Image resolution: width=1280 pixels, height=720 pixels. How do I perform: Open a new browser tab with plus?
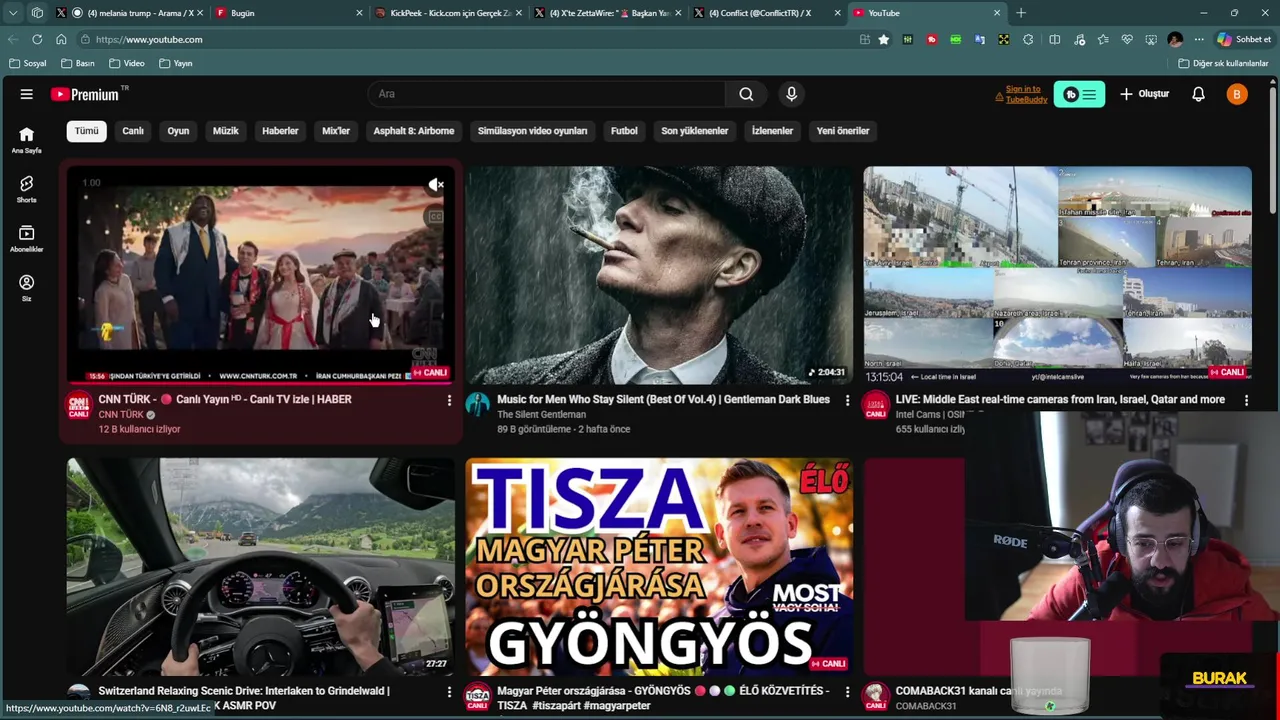click(1020, 13)
